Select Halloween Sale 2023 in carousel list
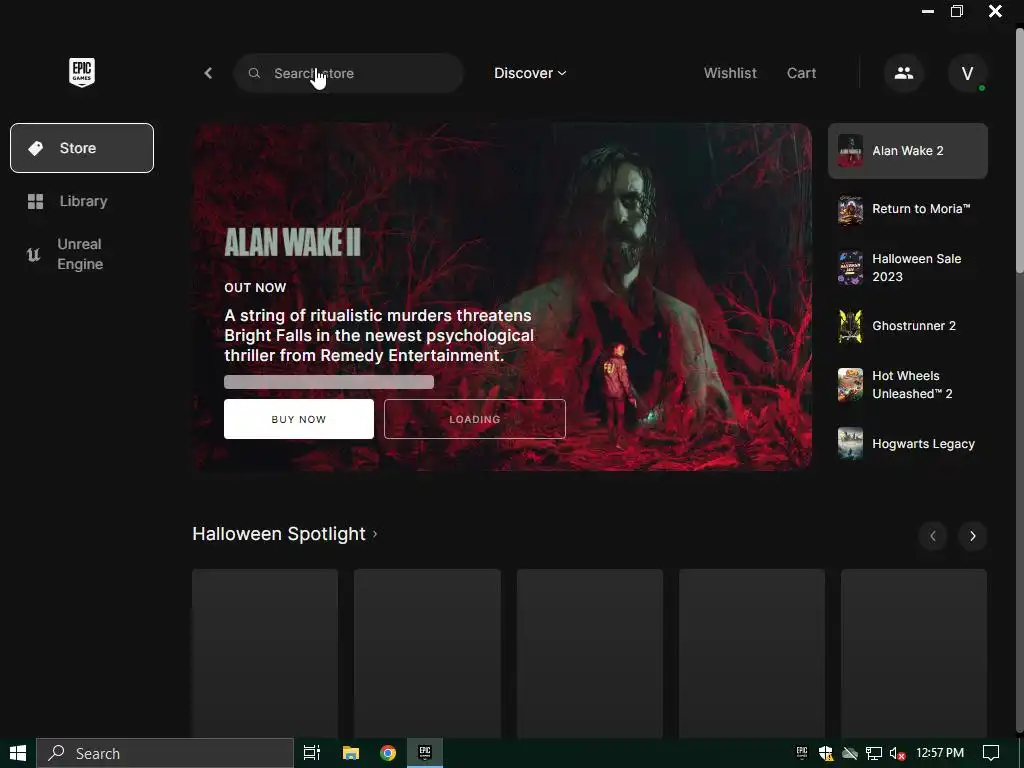 click(x=908, y=268)
